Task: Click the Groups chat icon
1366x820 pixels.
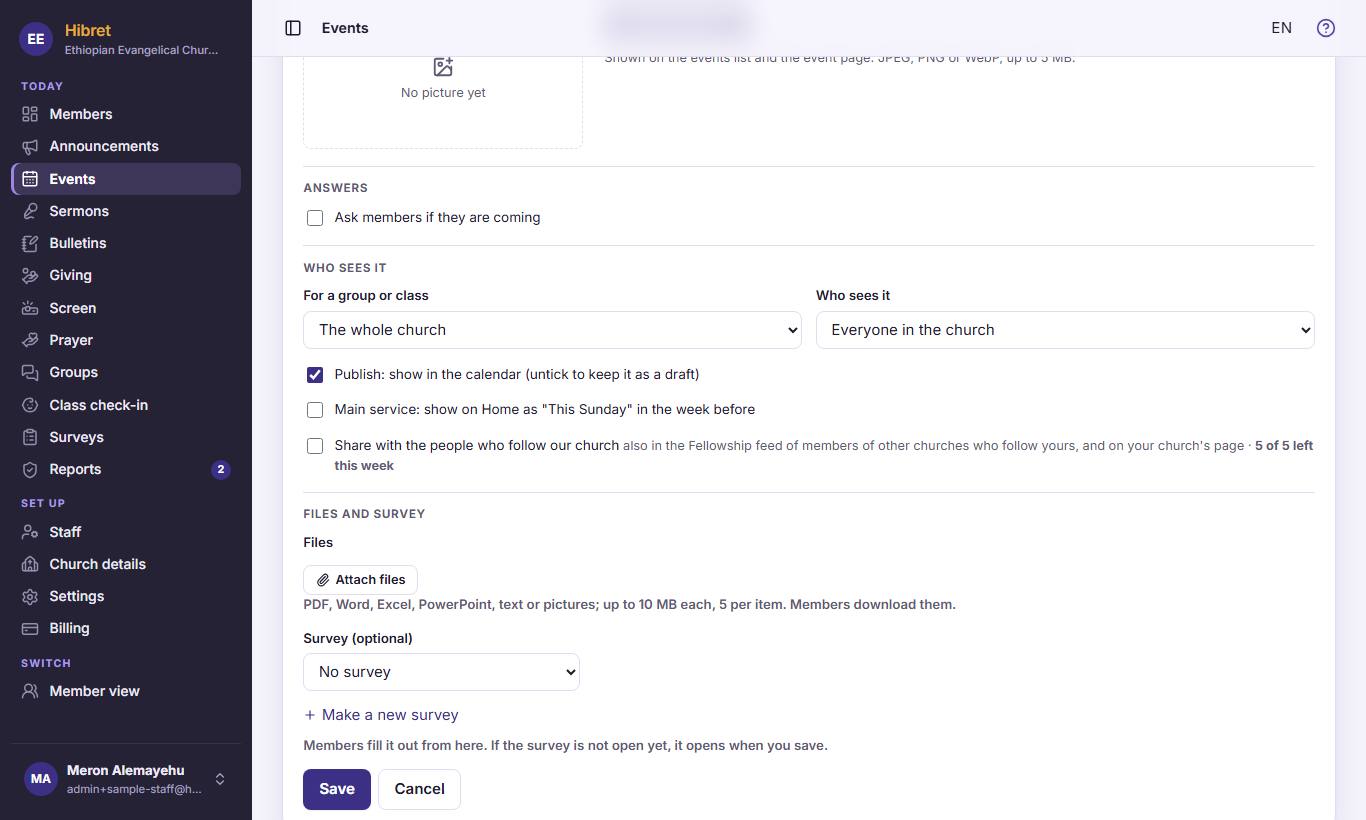Action: point(30,372)
